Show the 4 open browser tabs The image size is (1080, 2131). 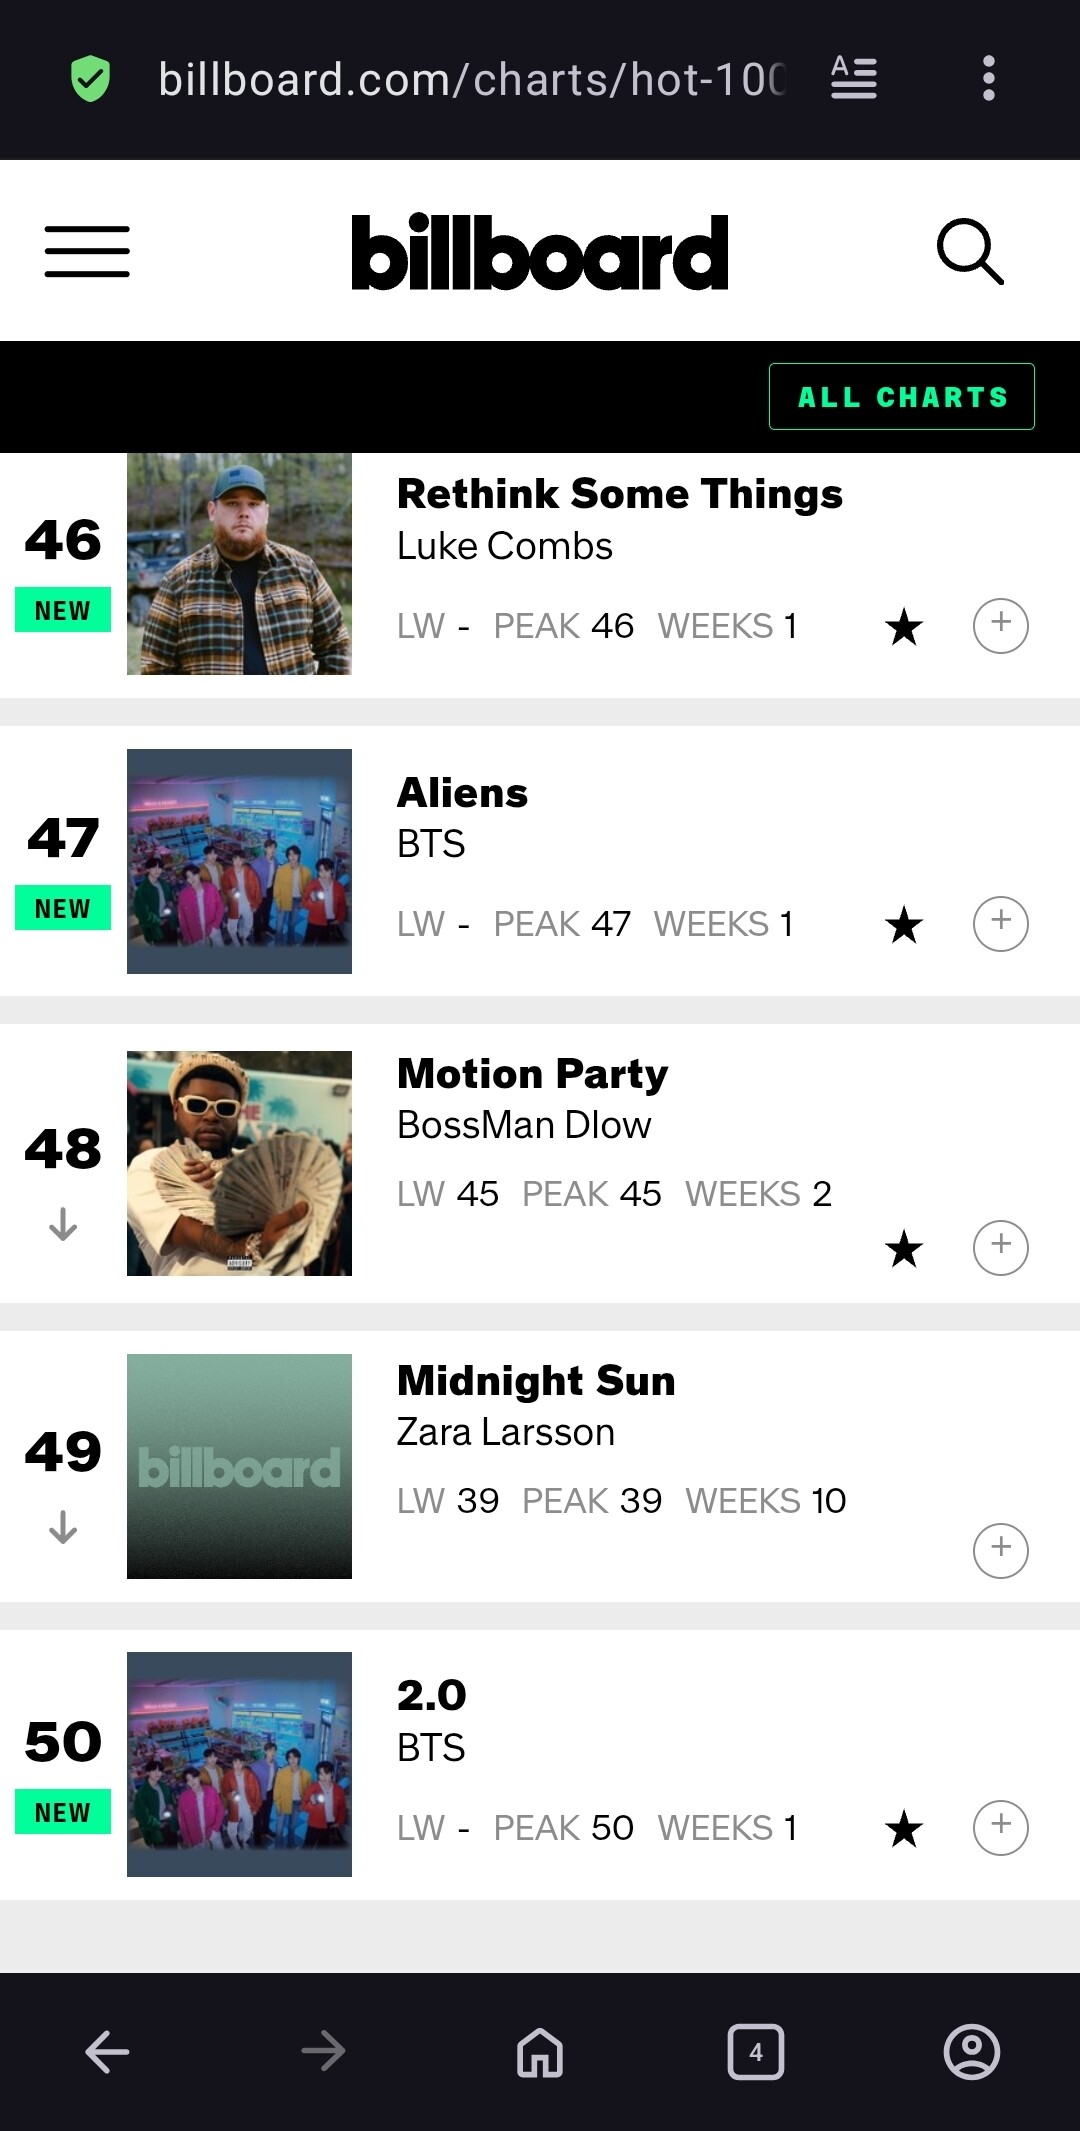click(756, 2052)
